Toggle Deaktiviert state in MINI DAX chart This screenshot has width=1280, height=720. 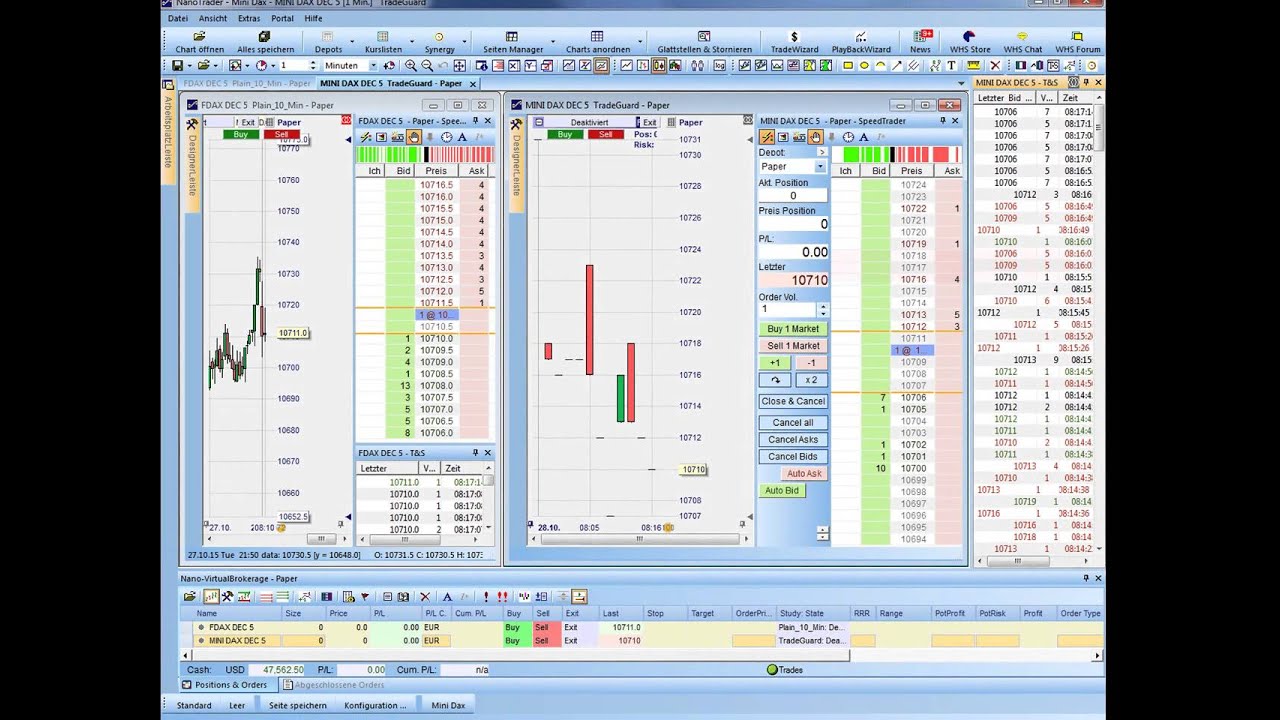[589, 122]
